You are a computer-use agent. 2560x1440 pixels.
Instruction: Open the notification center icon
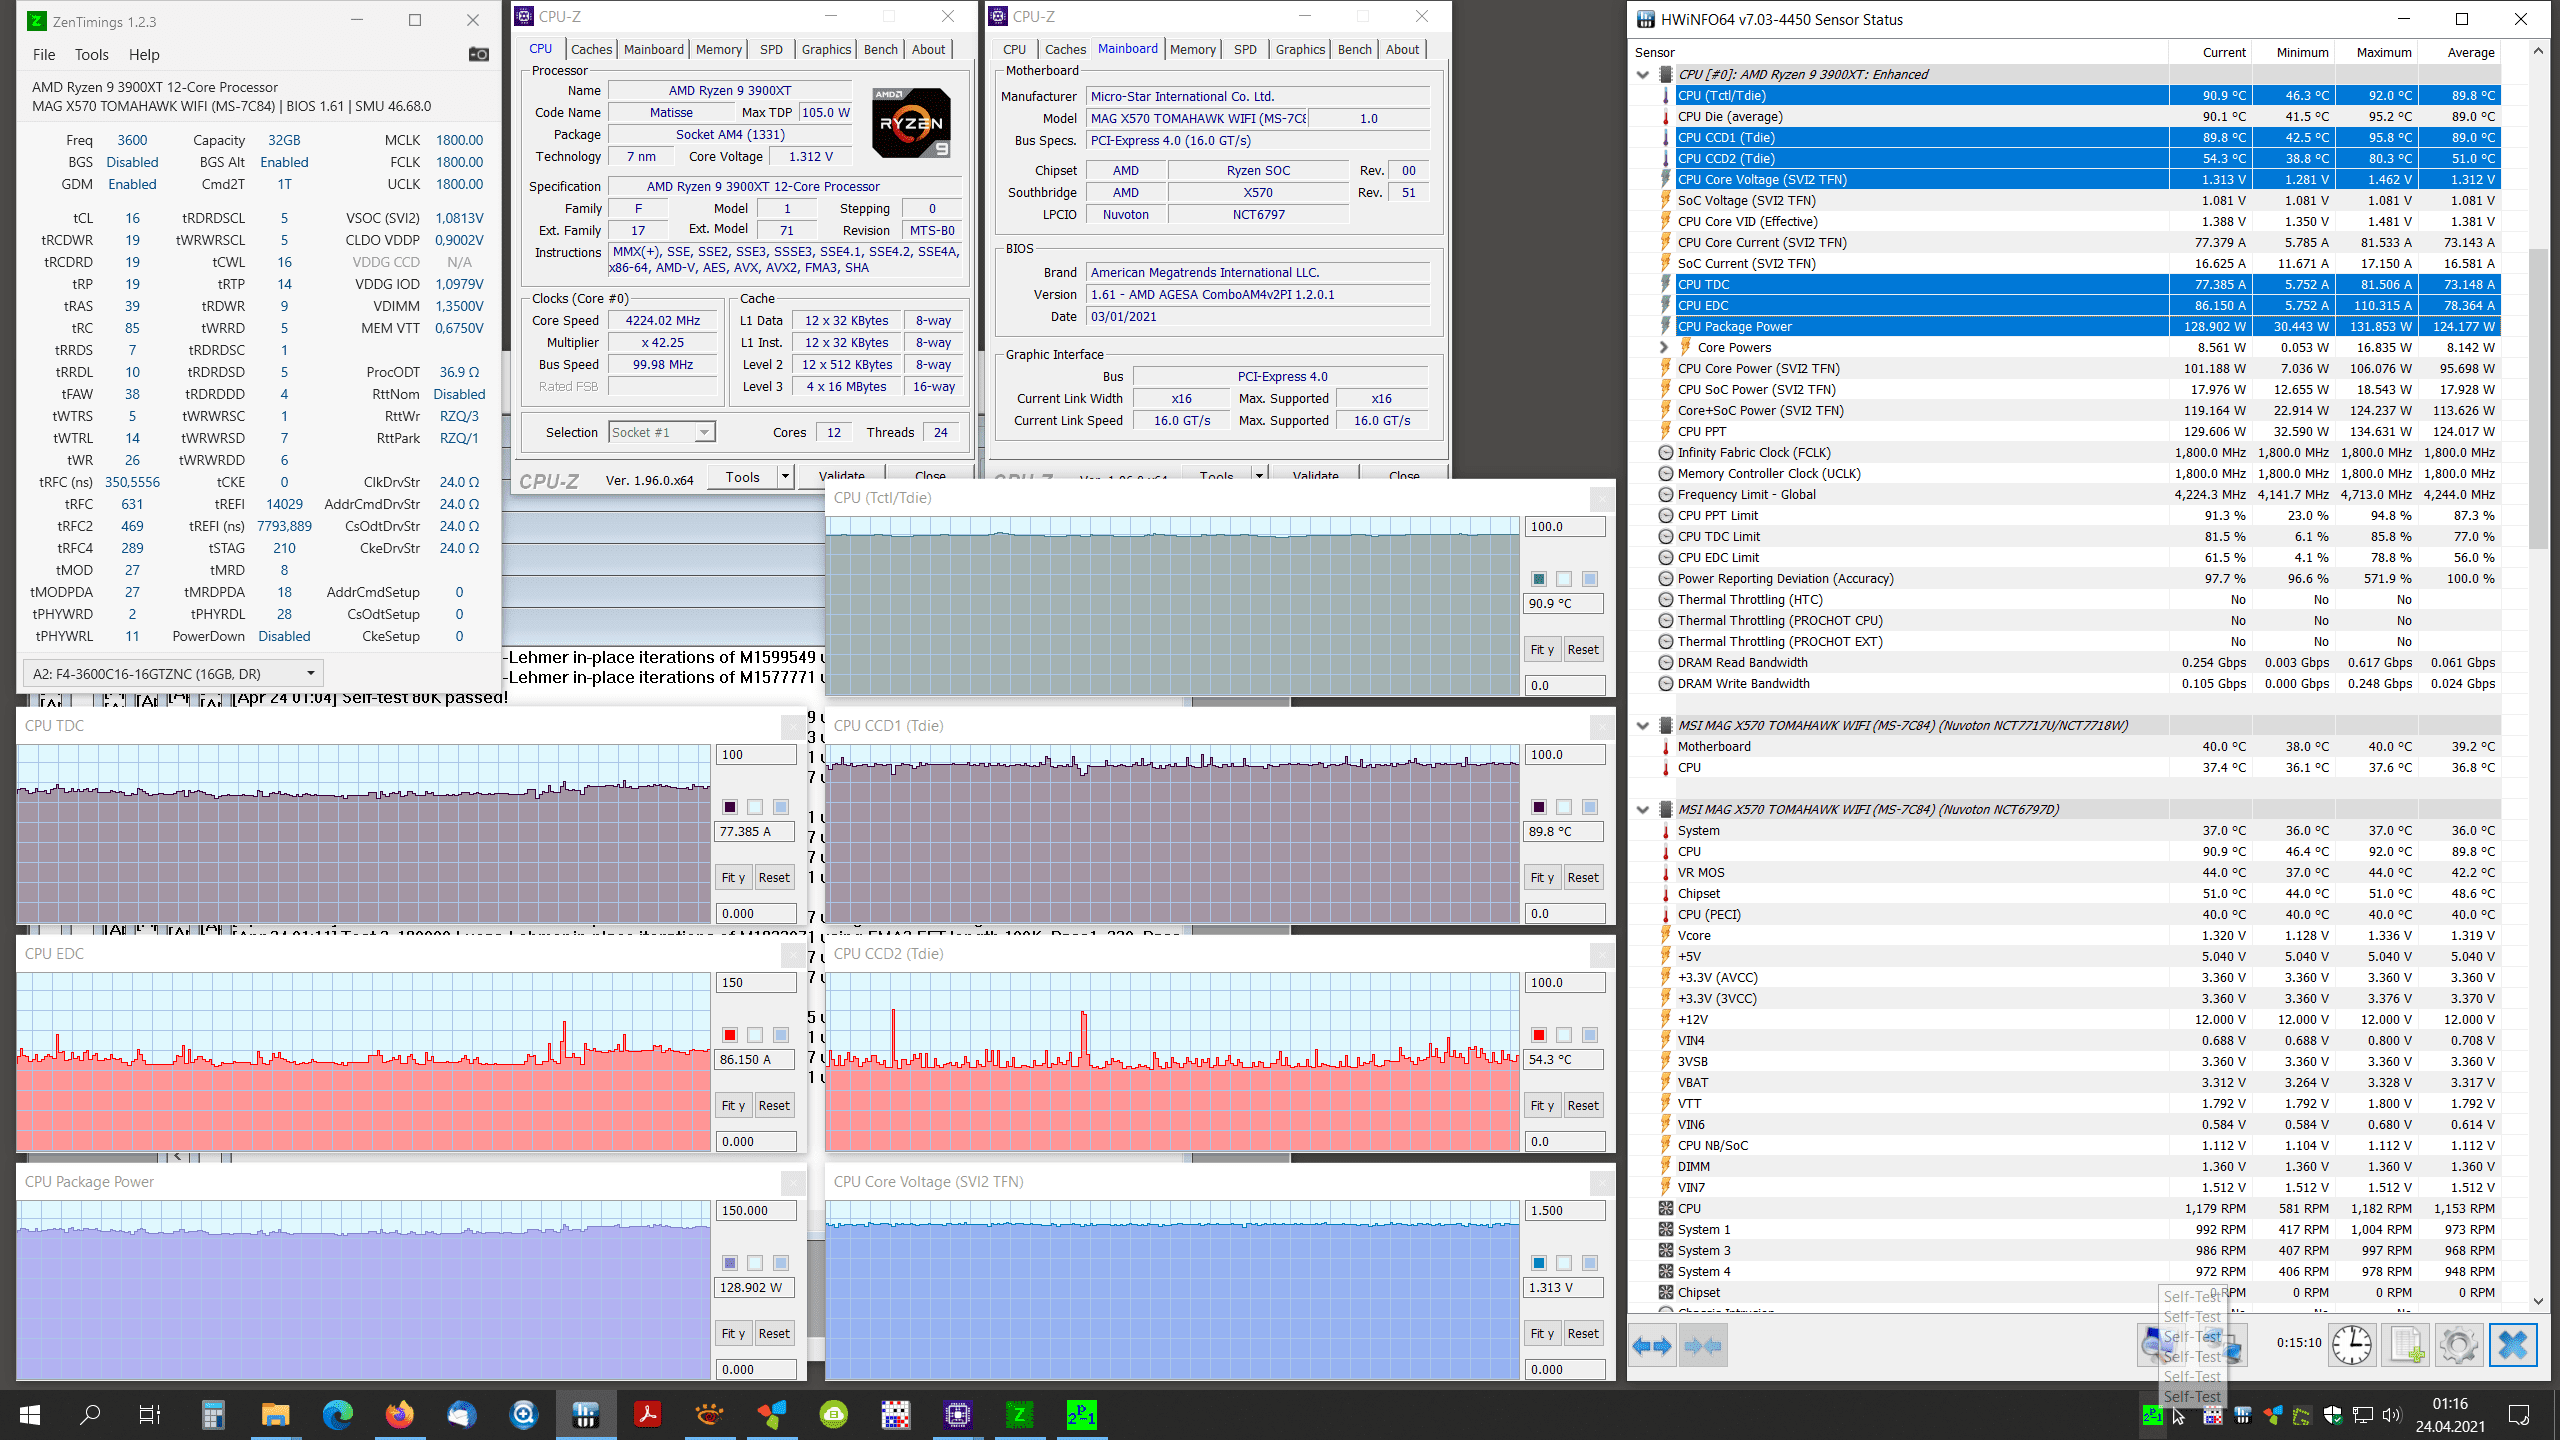tap(2519, 1415)
